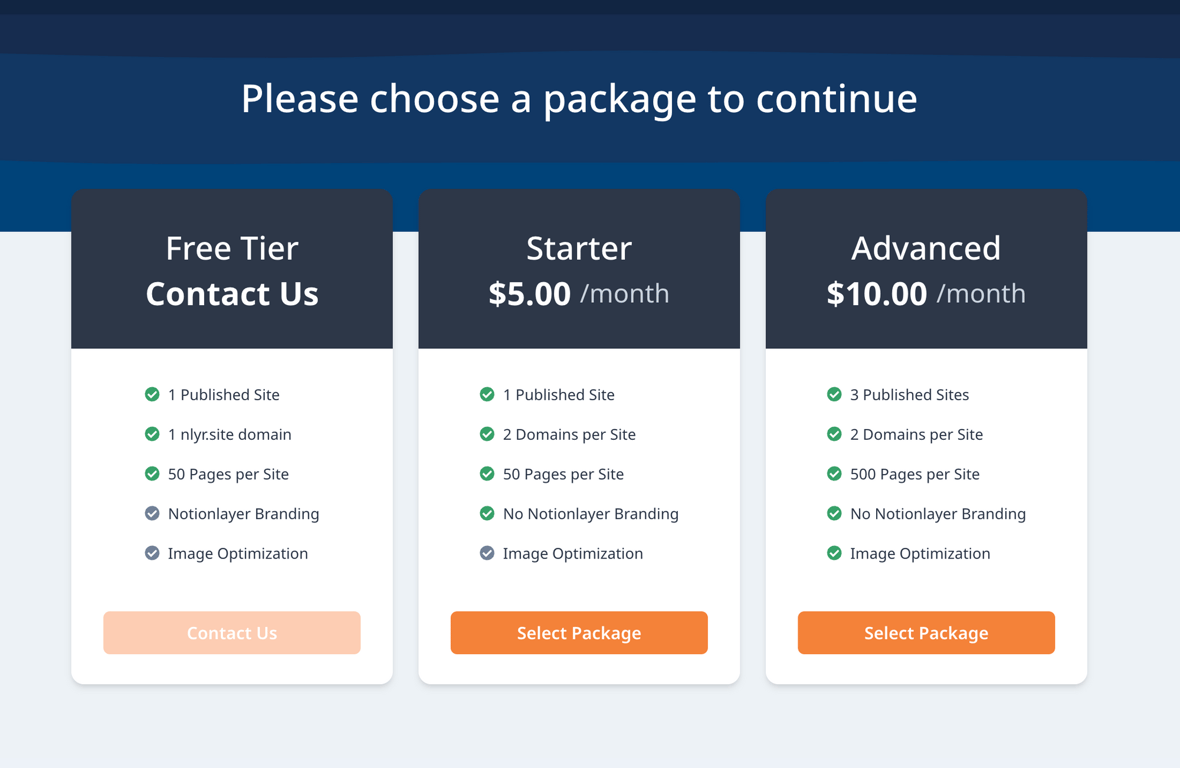Click gray check beside 'Notionlayer Branding' in Free Tier
Screen dimensions: 1180x768
coord(152,514)
